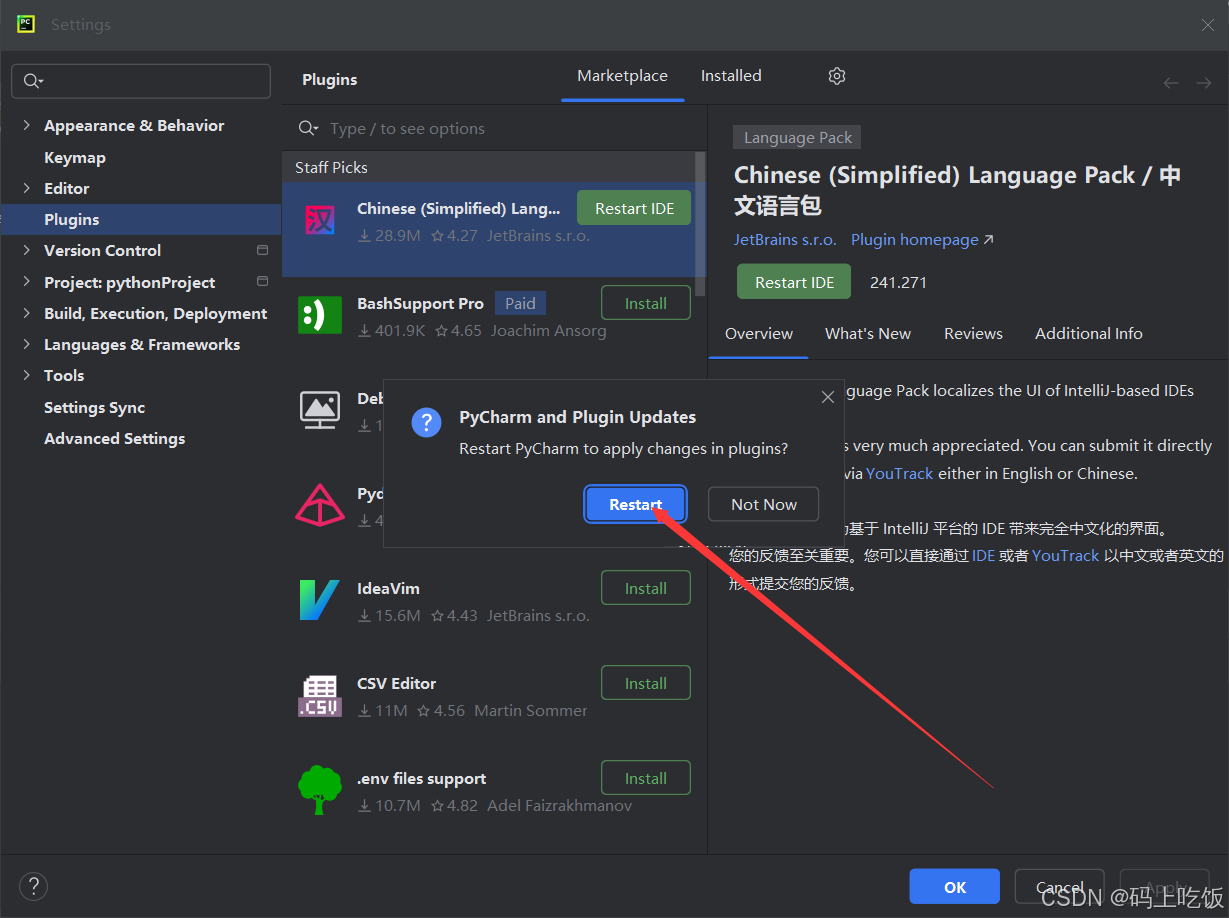
Task: Click the dialog question mark icon
Action: [x=427, y=422]
